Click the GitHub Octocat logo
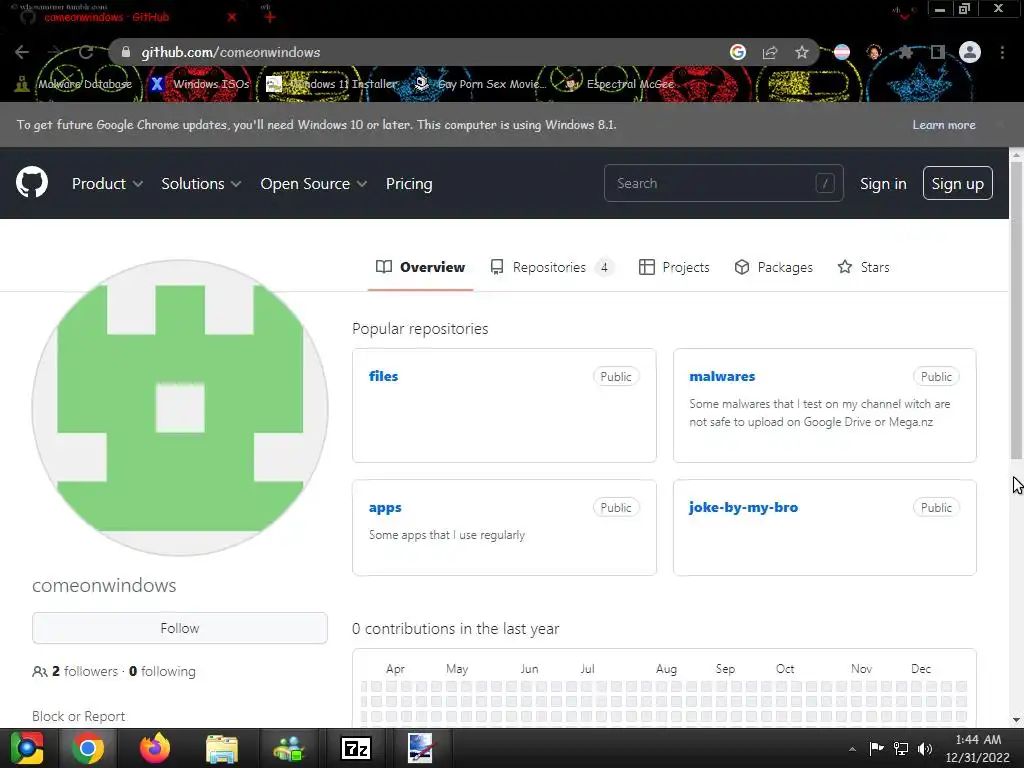The height and width of the screenshot is (768, 1024). point(32,183)
